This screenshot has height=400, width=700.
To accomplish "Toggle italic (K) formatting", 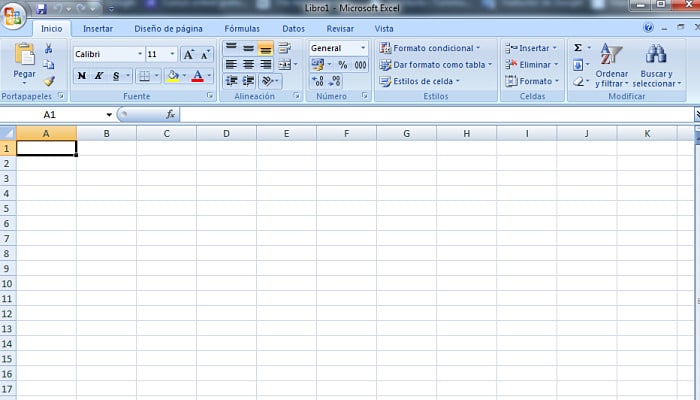I will point(99,76).
